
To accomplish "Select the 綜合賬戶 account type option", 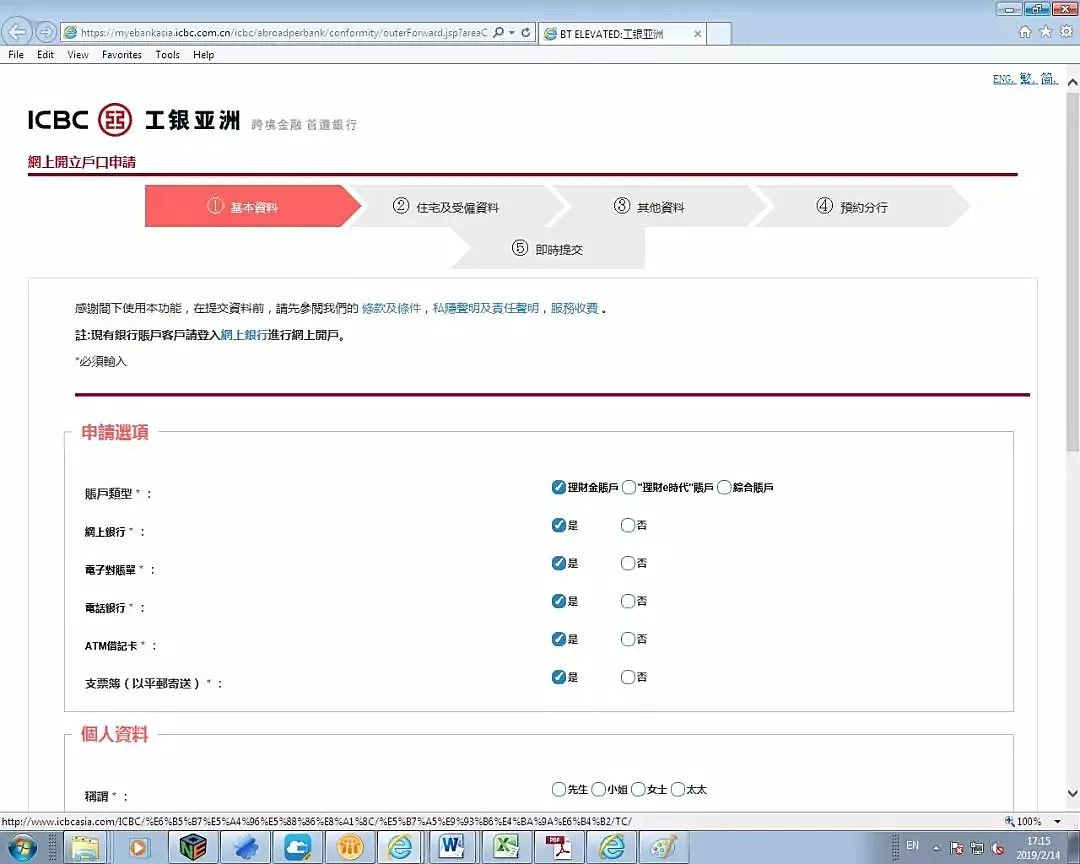I will (x=726, y=487).
